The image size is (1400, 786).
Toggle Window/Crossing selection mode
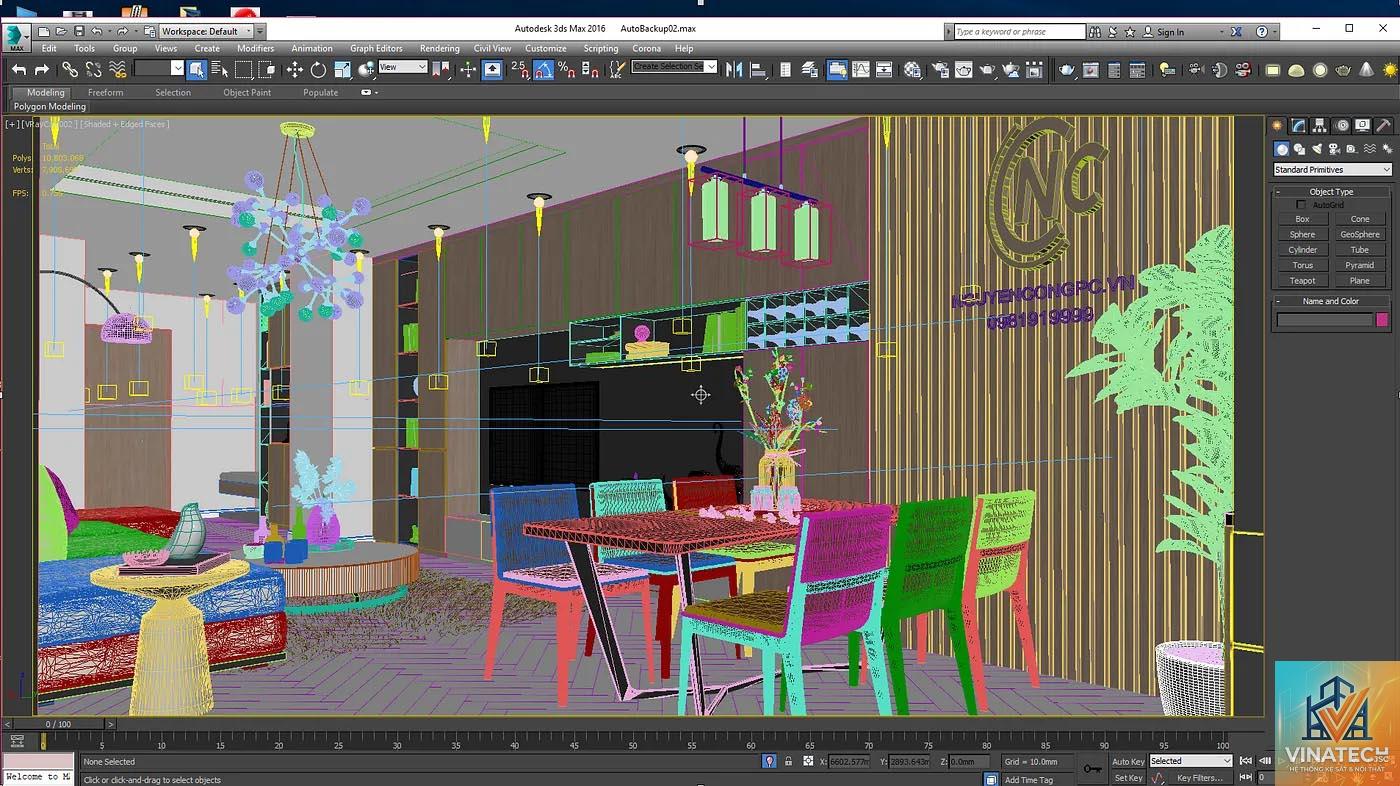pos(267,69)
